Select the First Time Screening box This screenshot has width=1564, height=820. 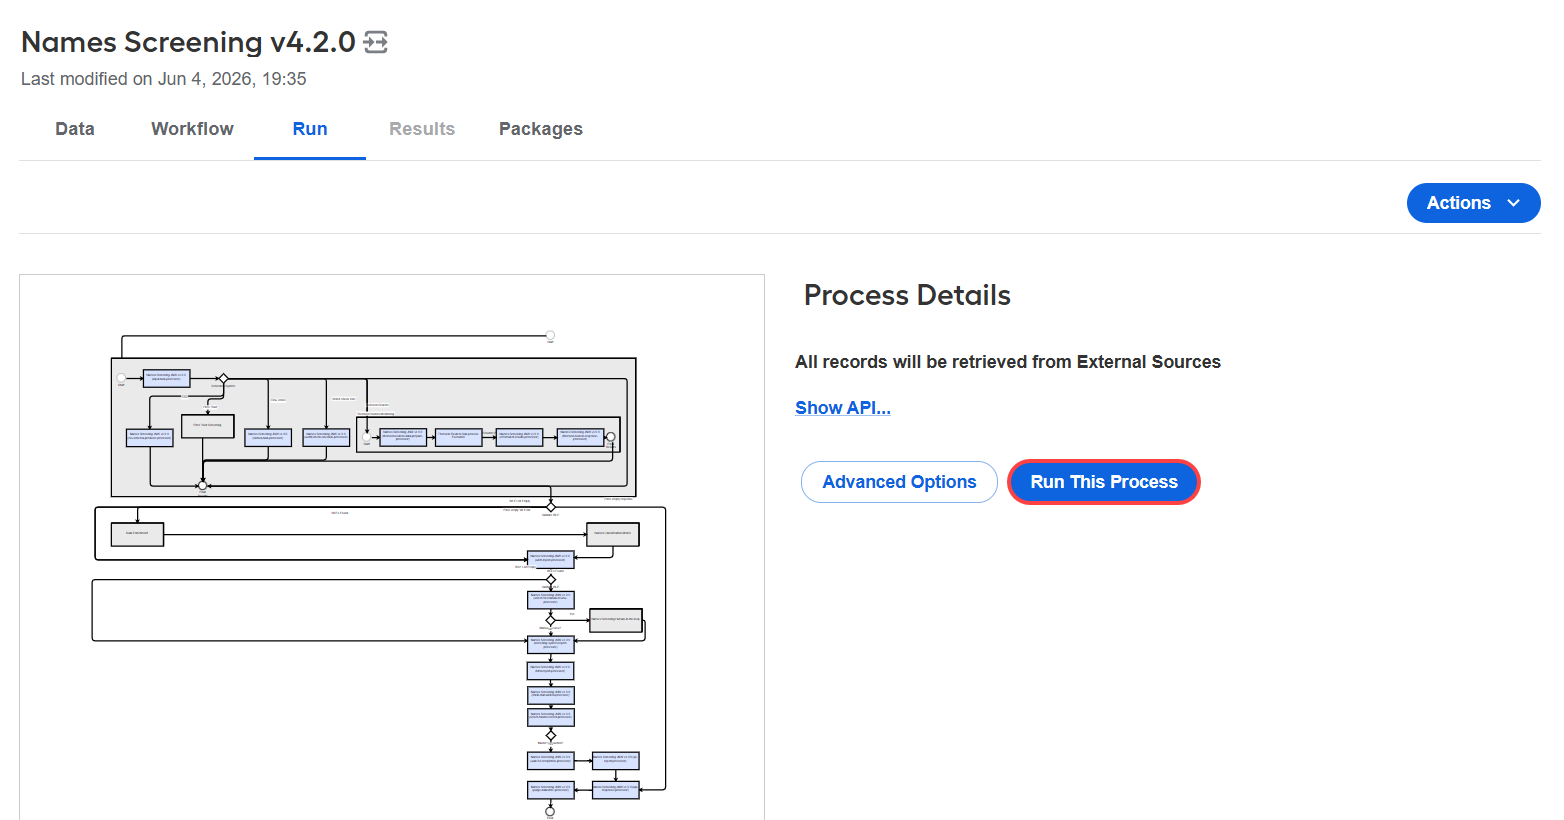coord(208,425)
